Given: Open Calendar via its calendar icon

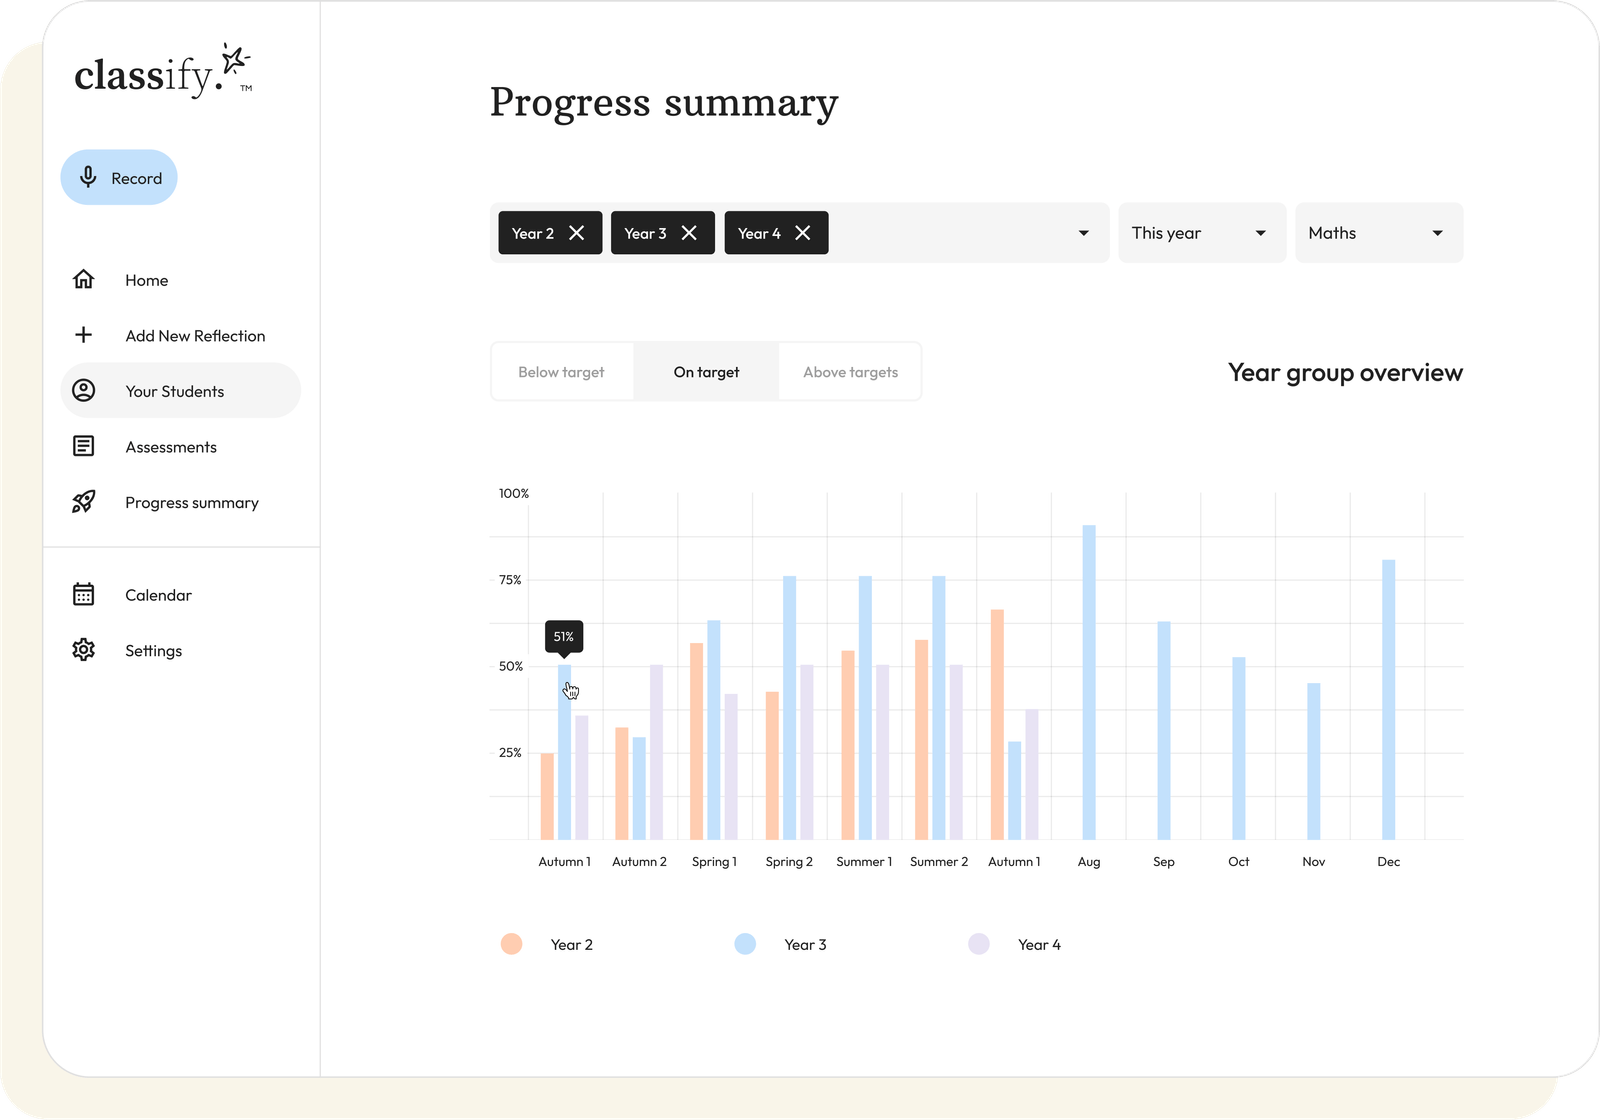Looking at the screenshot, I should tap(84, 595).
